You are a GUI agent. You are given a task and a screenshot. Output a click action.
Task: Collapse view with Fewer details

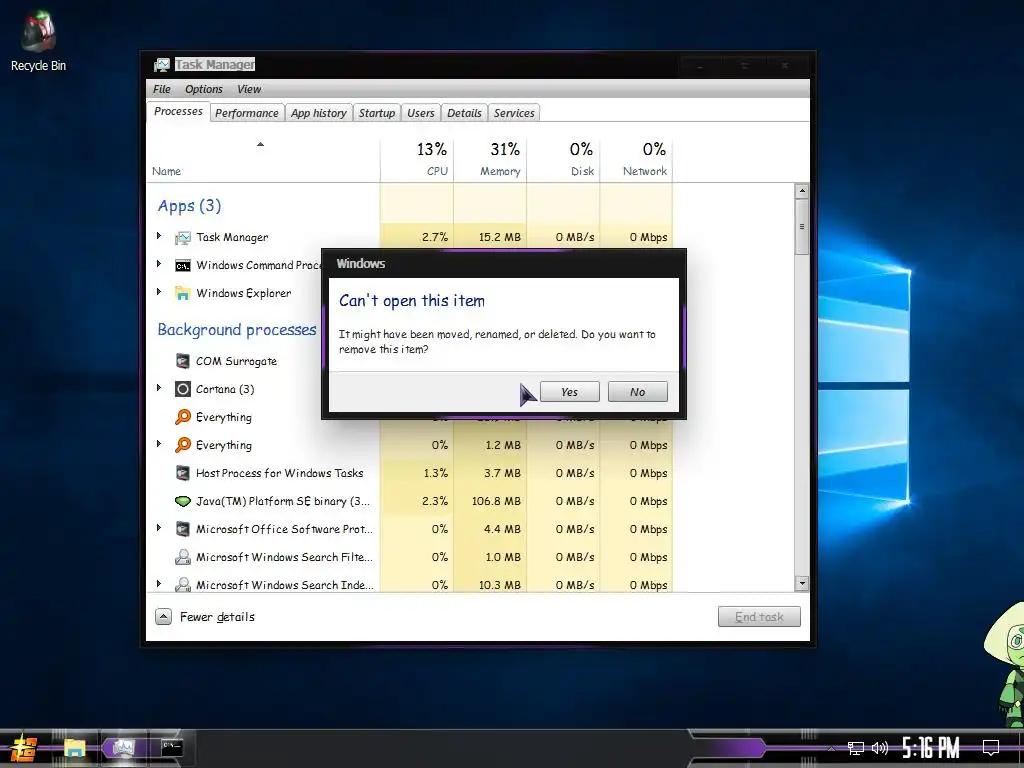[x=204, y=616]
